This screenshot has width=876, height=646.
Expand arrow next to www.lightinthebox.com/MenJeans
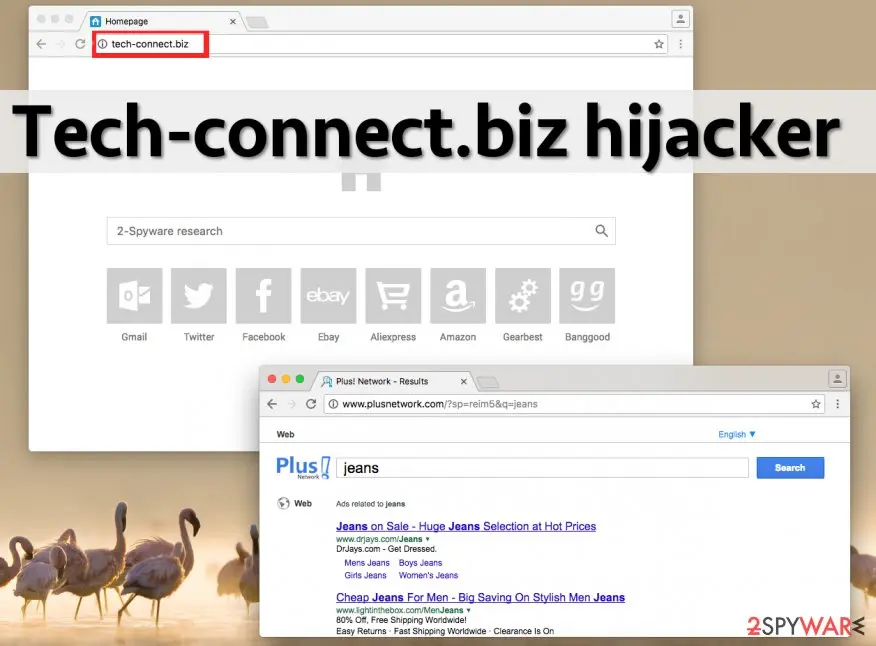click(469, 610)
